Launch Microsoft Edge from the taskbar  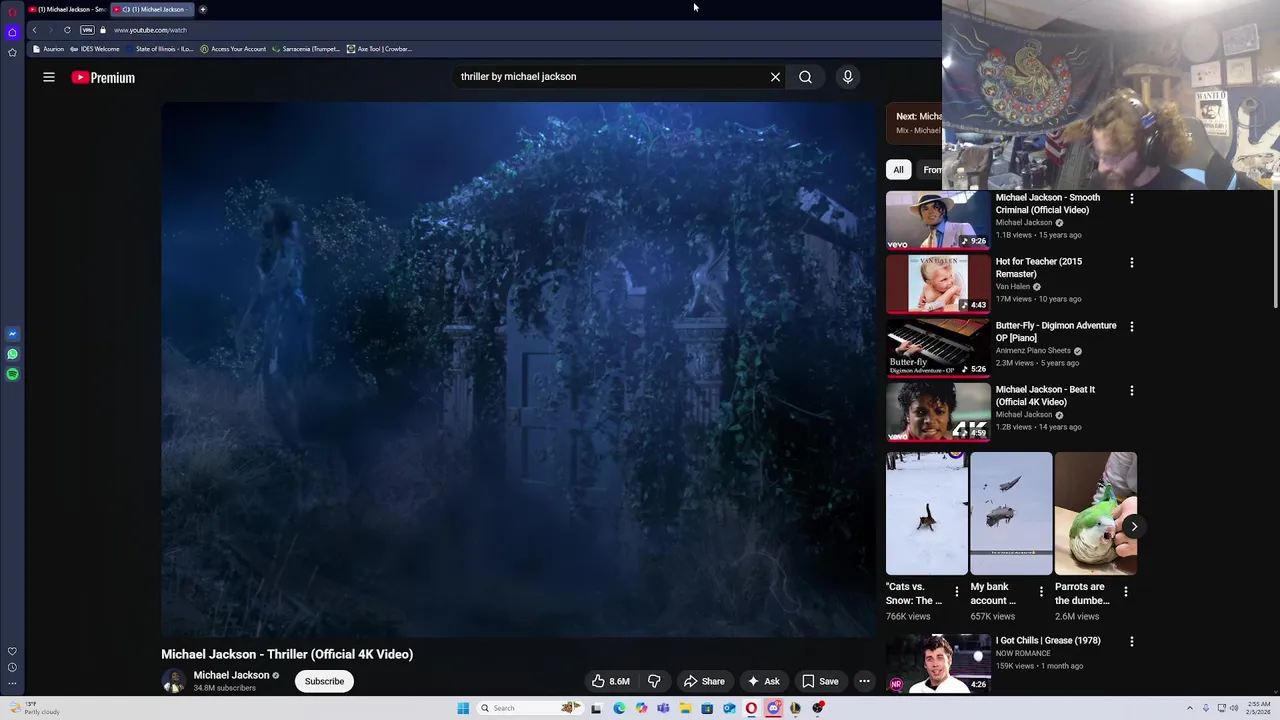coord(619,708)
